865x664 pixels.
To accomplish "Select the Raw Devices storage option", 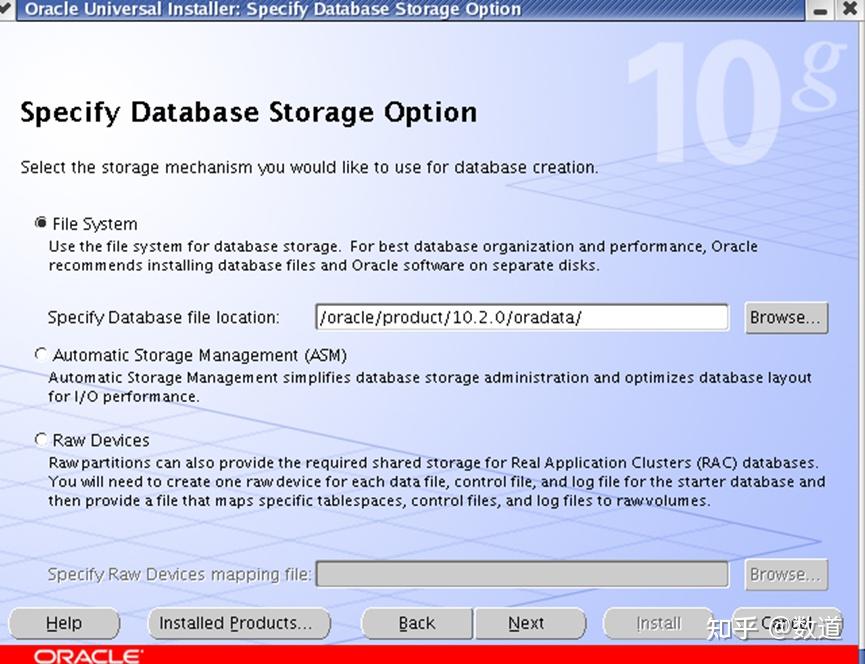I will pos(41,439).
